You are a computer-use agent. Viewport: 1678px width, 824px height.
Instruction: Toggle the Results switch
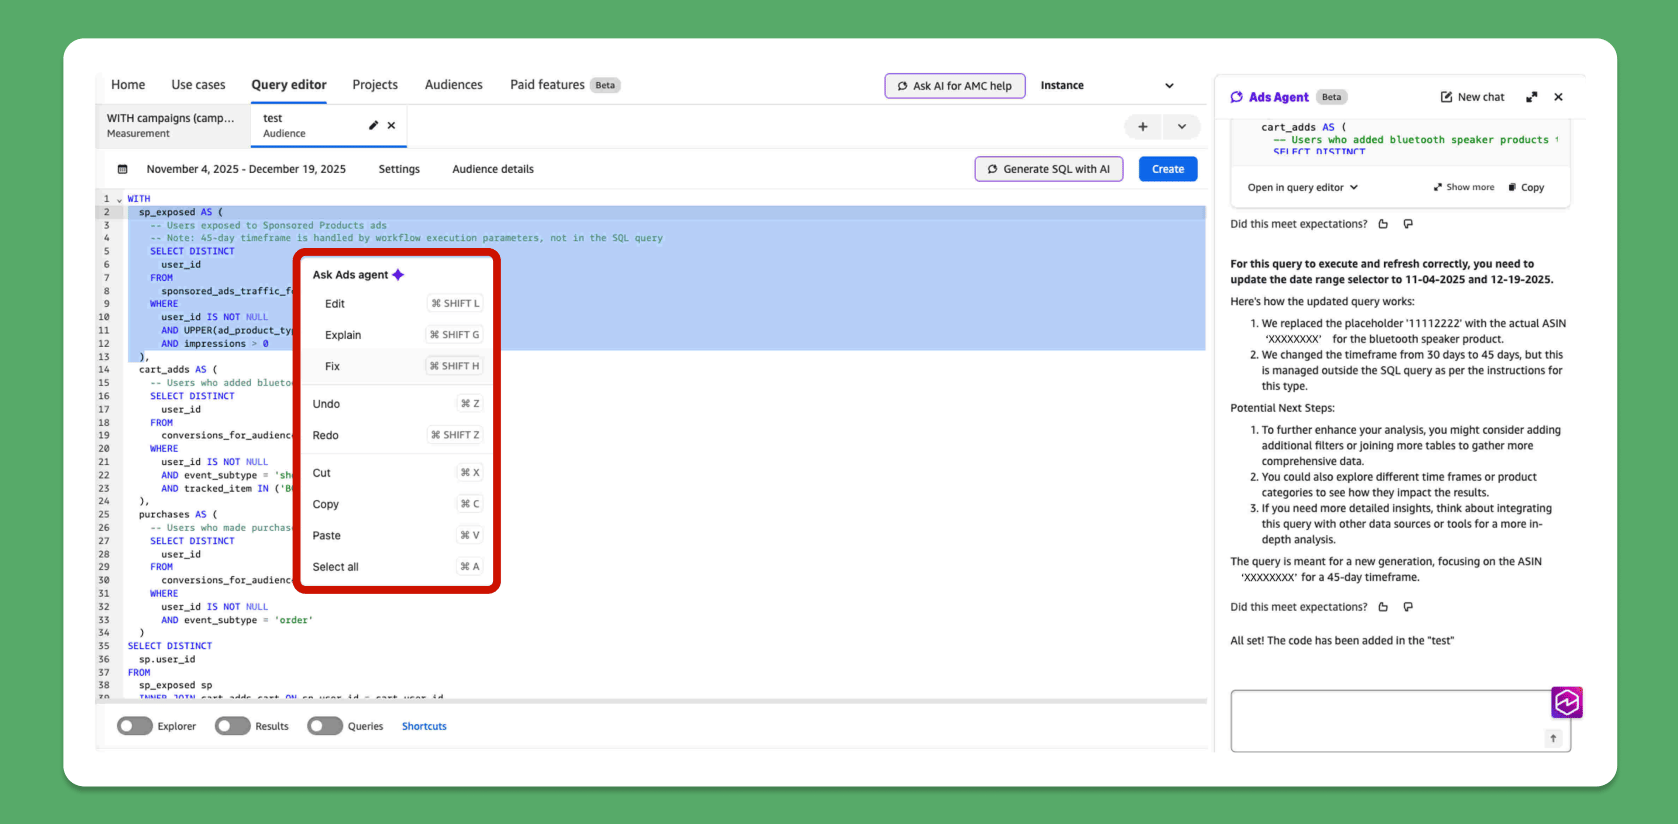[x=233, y=726]
